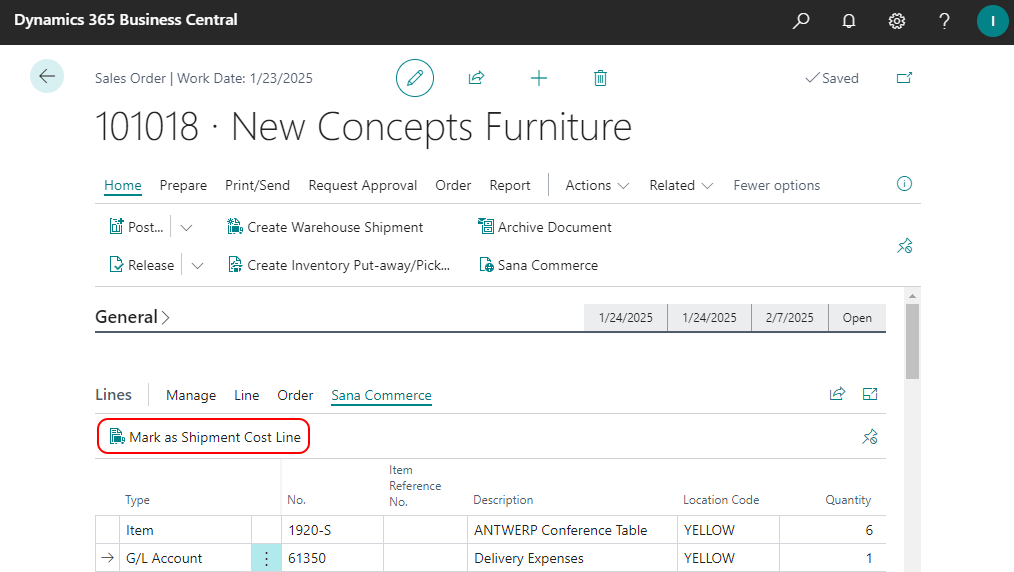Maximize the Lines section icon

pyautogui.click(x=870, y=394)
